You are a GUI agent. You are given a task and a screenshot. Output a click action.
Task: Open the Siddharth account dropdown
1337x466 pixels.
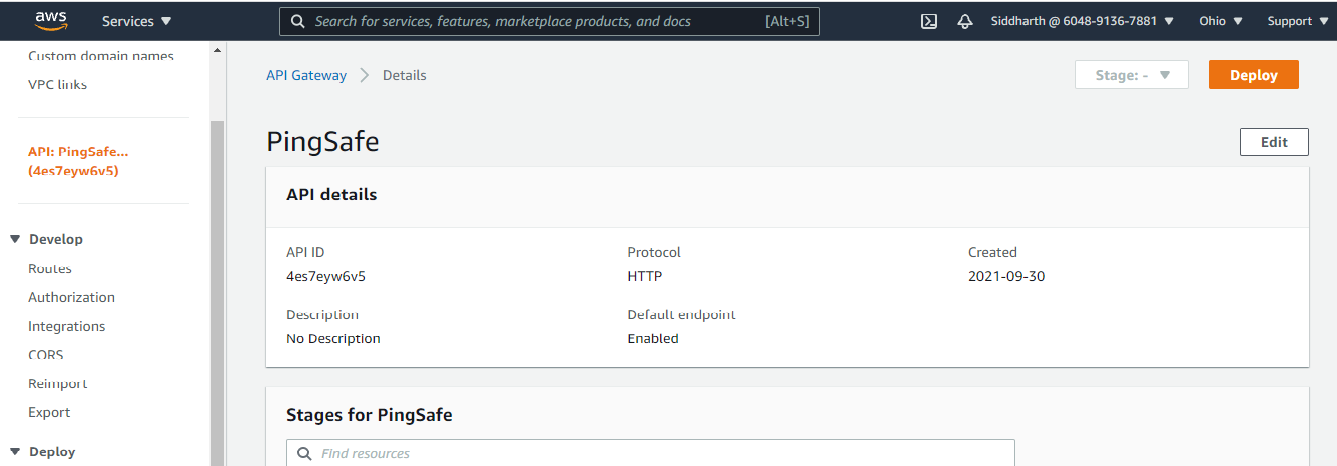pyautogui.click(x=1082, y=21)
